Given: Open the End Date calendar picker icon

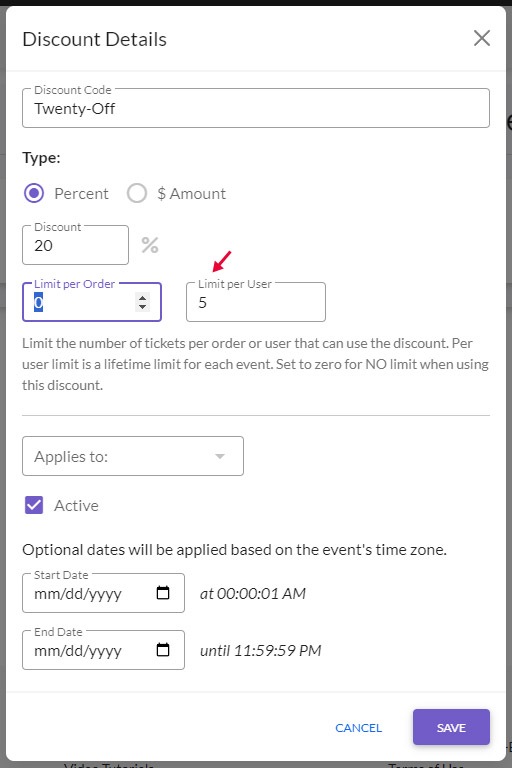Looking at the screenshot, I should tap(163, 650).
